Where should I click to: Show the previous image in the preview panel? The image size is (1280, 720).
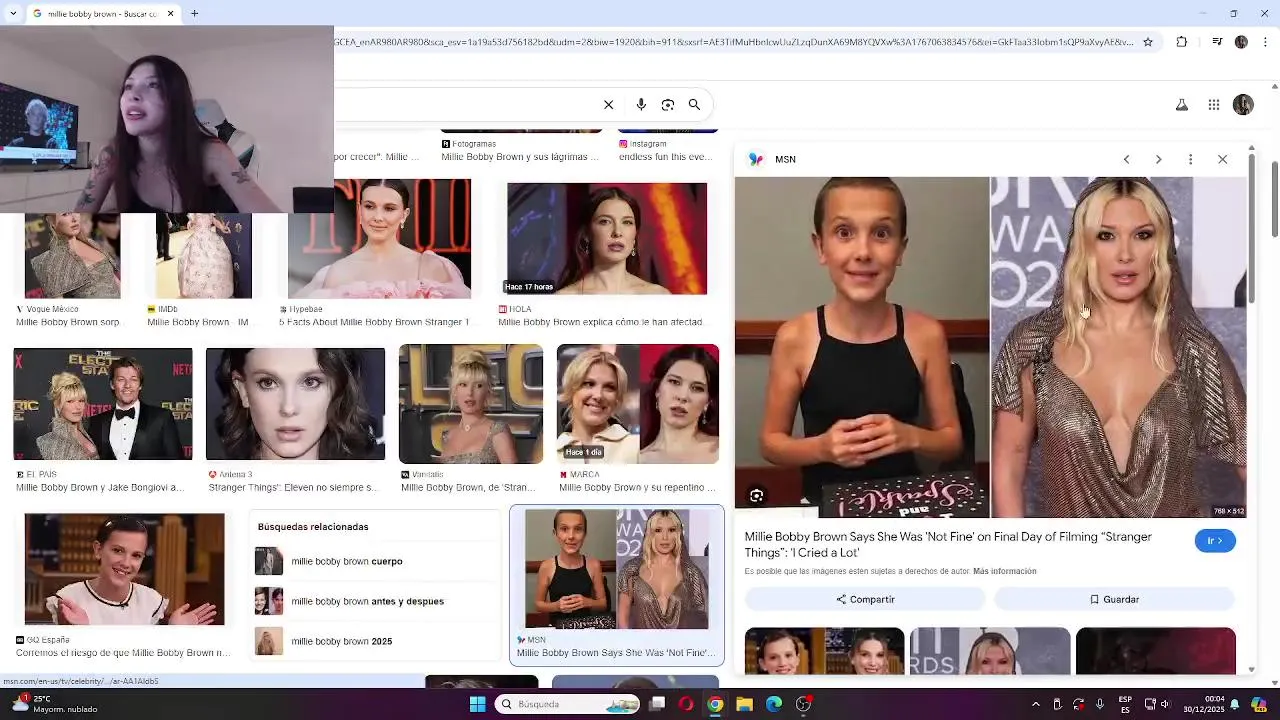[x=1126, y=159]
